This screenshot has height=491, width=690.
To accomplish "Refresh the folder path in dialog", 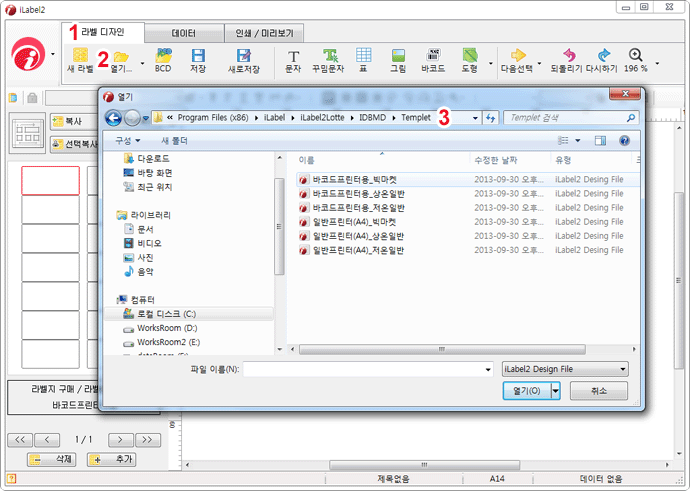I will pos(491,117).
